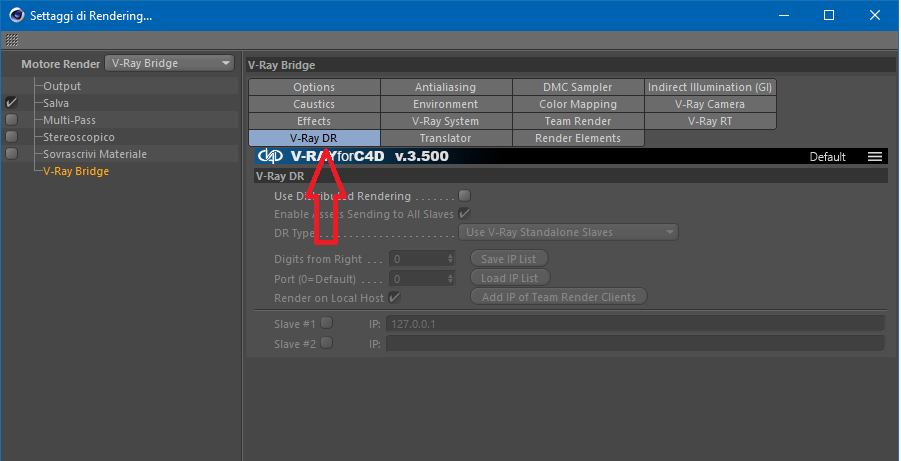Toggle the Salva checkbox
The height and width of the screenshot is (461, 901).
11,103
